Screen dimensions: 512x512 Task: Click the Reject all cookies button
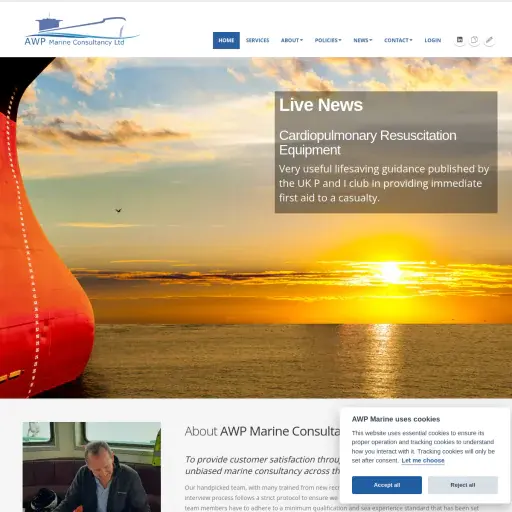coord(463,485)
